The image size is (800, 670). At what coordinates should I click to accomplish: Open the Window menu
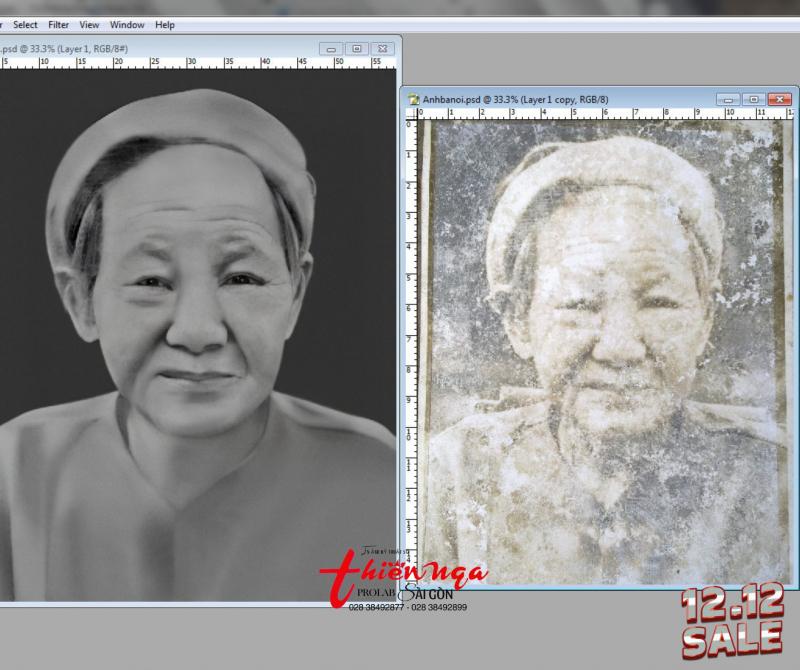point(127,24)
